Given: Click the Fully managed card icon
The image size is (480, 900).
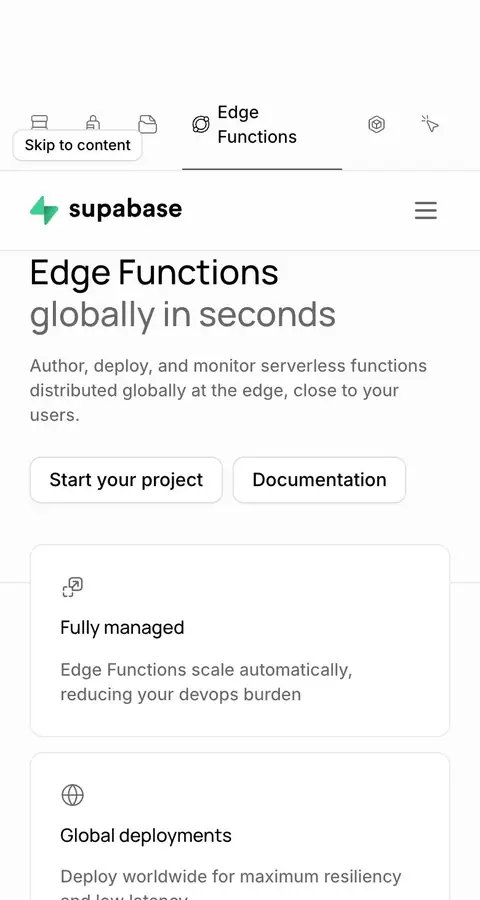Looking at the screenshot, I should [72, 588].
